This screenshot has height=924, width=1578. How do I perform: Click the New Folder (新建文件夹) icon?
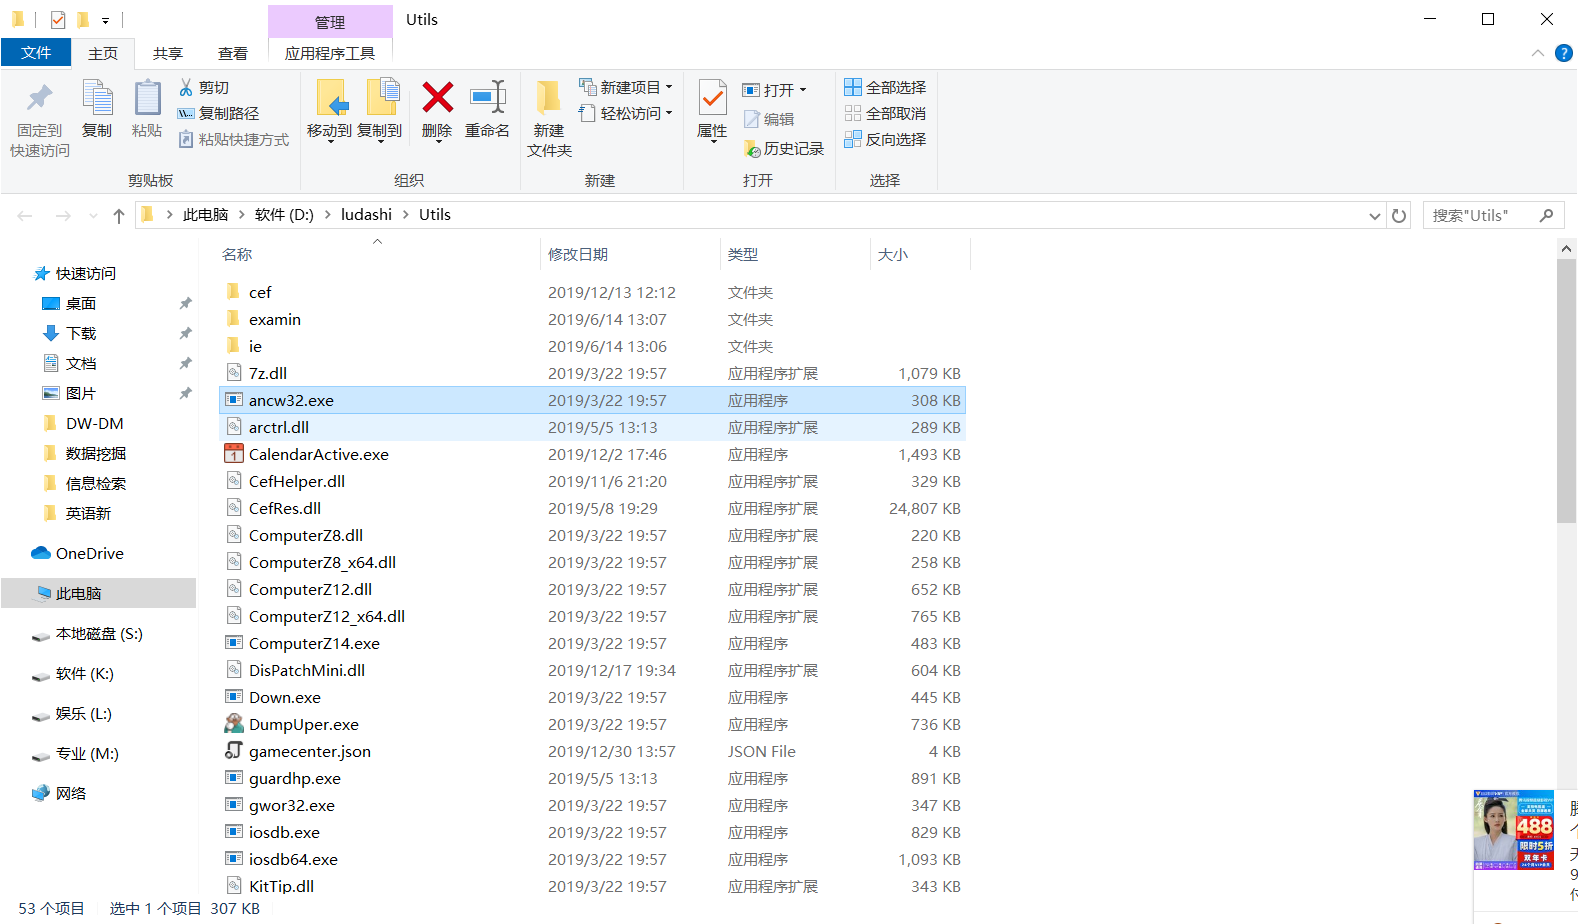coord(548,98)
